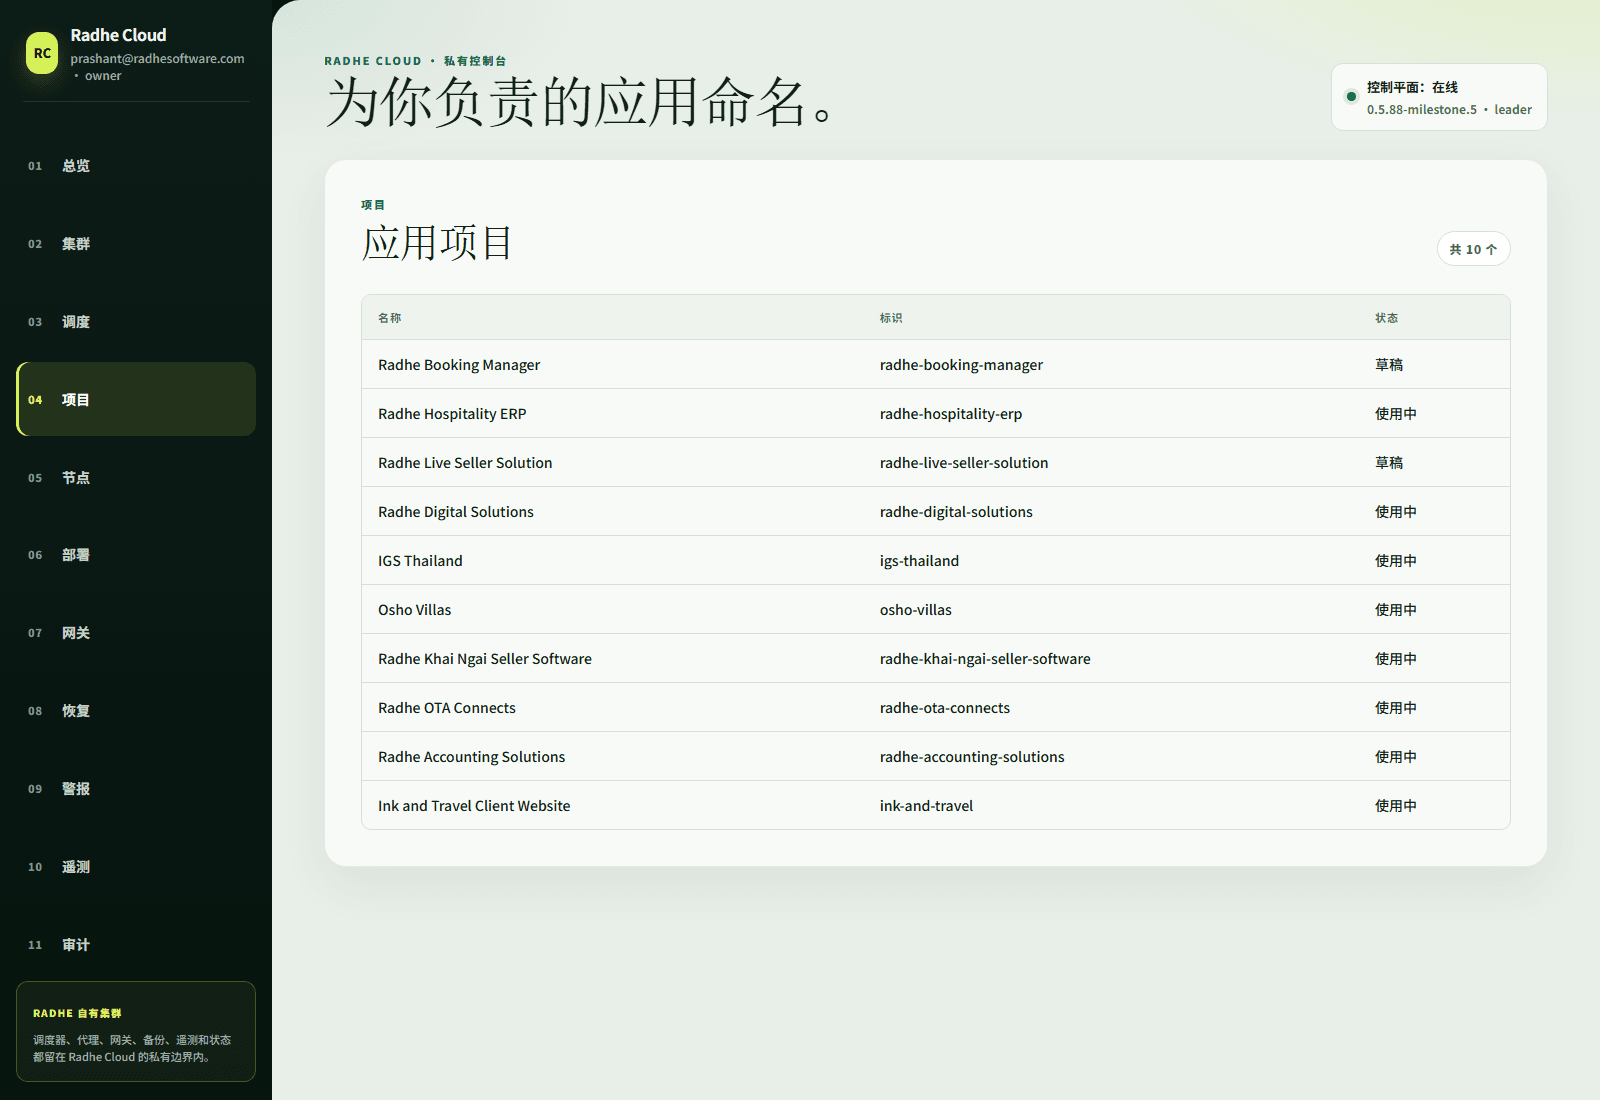Open the 总览 overview page
The height and width of the screenshot is (1100, 1600).
[136, 166]
